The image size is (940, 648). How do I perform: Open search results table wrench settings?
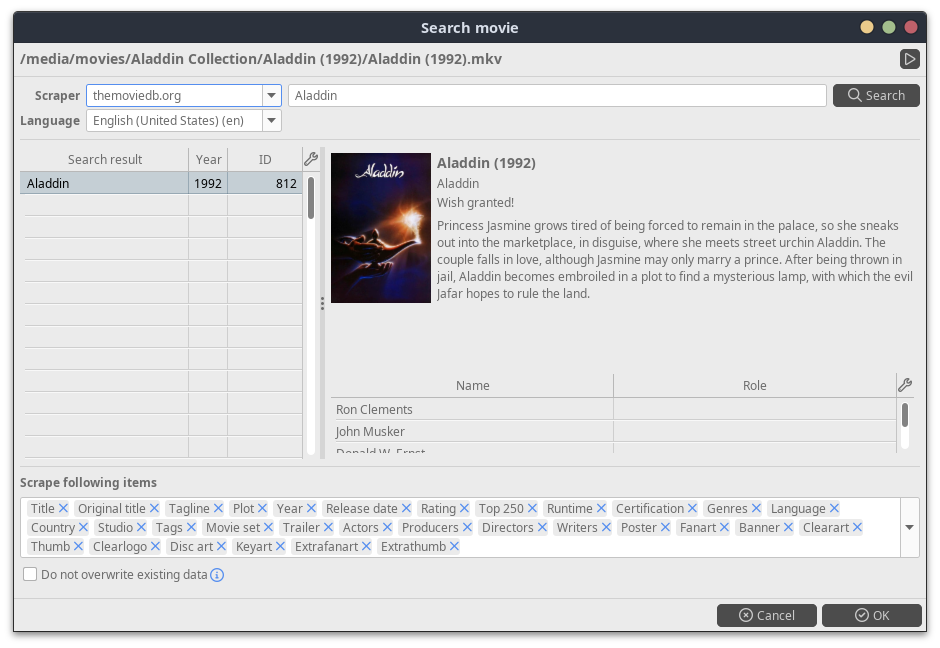coord(311,160)
